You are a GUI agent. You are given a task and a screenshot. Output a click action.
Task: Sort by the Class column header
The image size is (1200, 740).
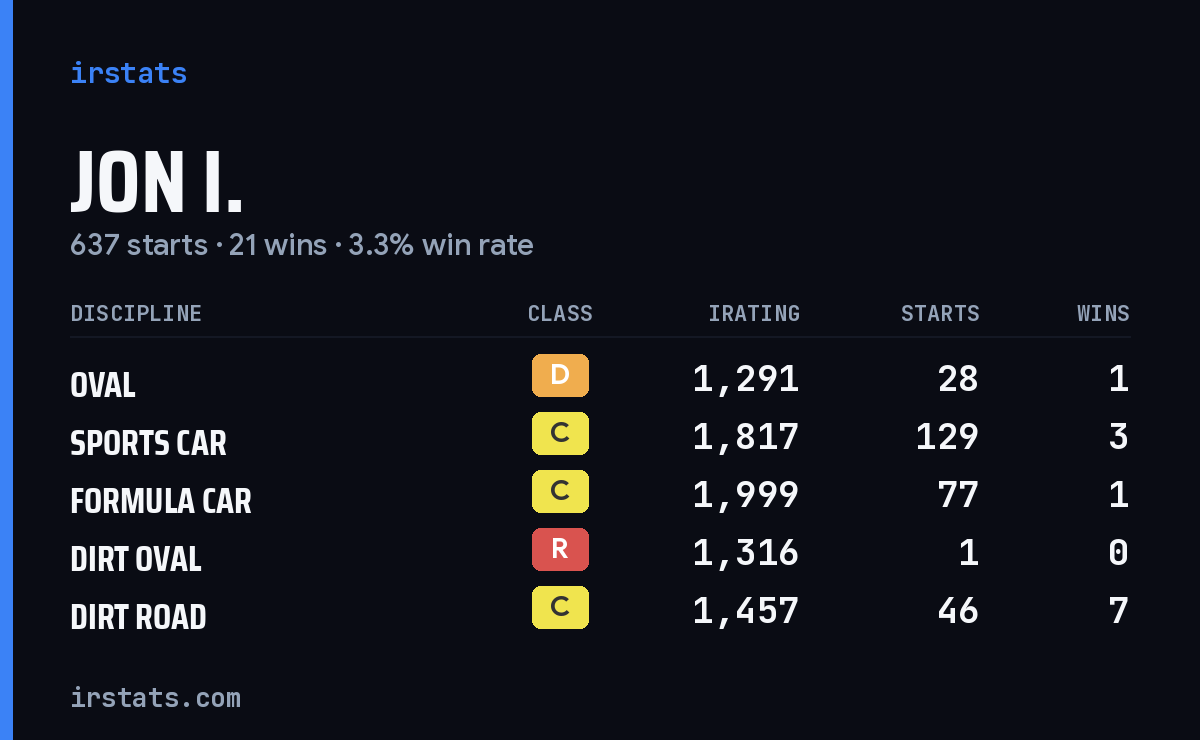(560, 314)
